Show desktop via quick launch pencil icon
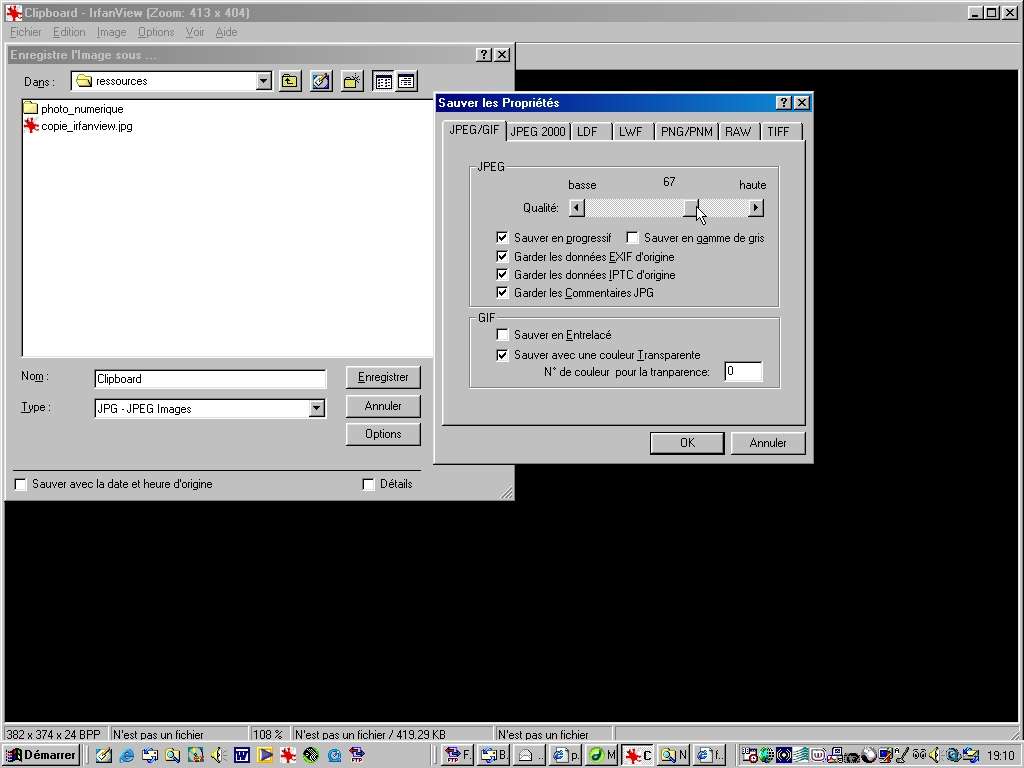 103,755
